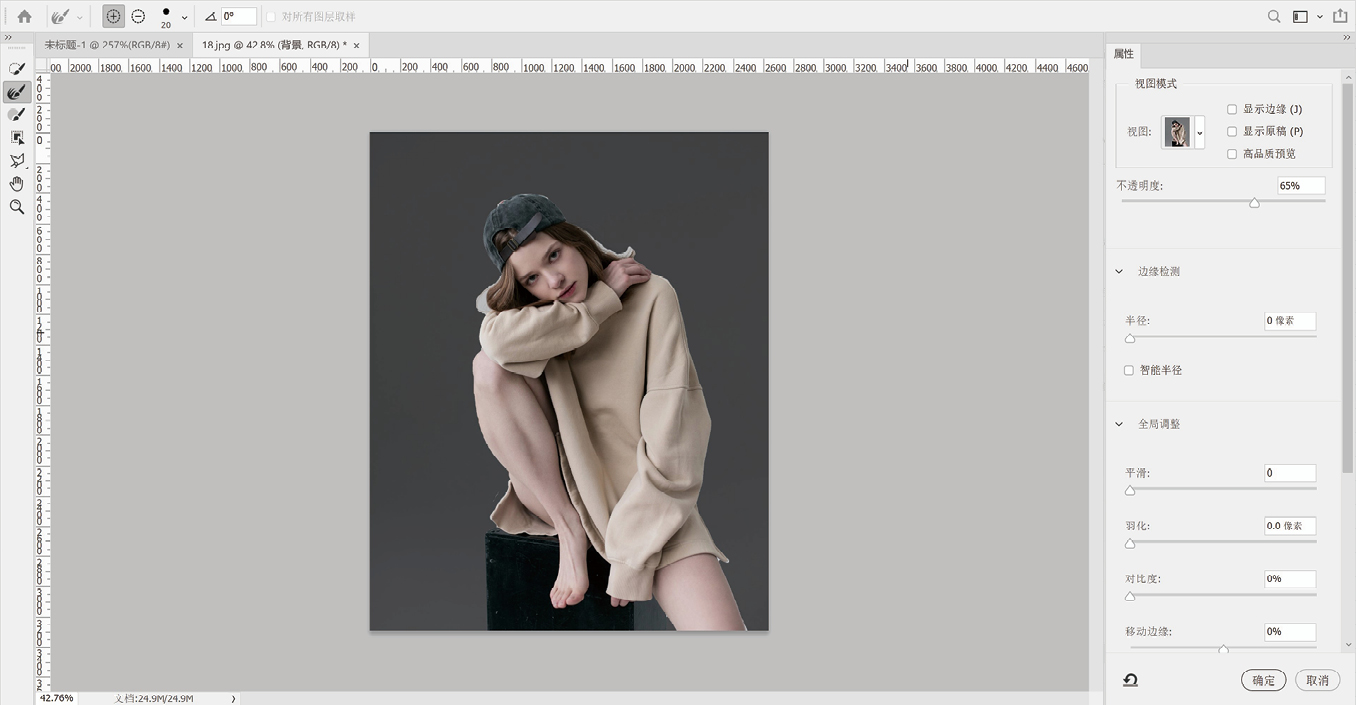
Task: Enable 智能半径 checkbox
Action: coord(1129,370)
